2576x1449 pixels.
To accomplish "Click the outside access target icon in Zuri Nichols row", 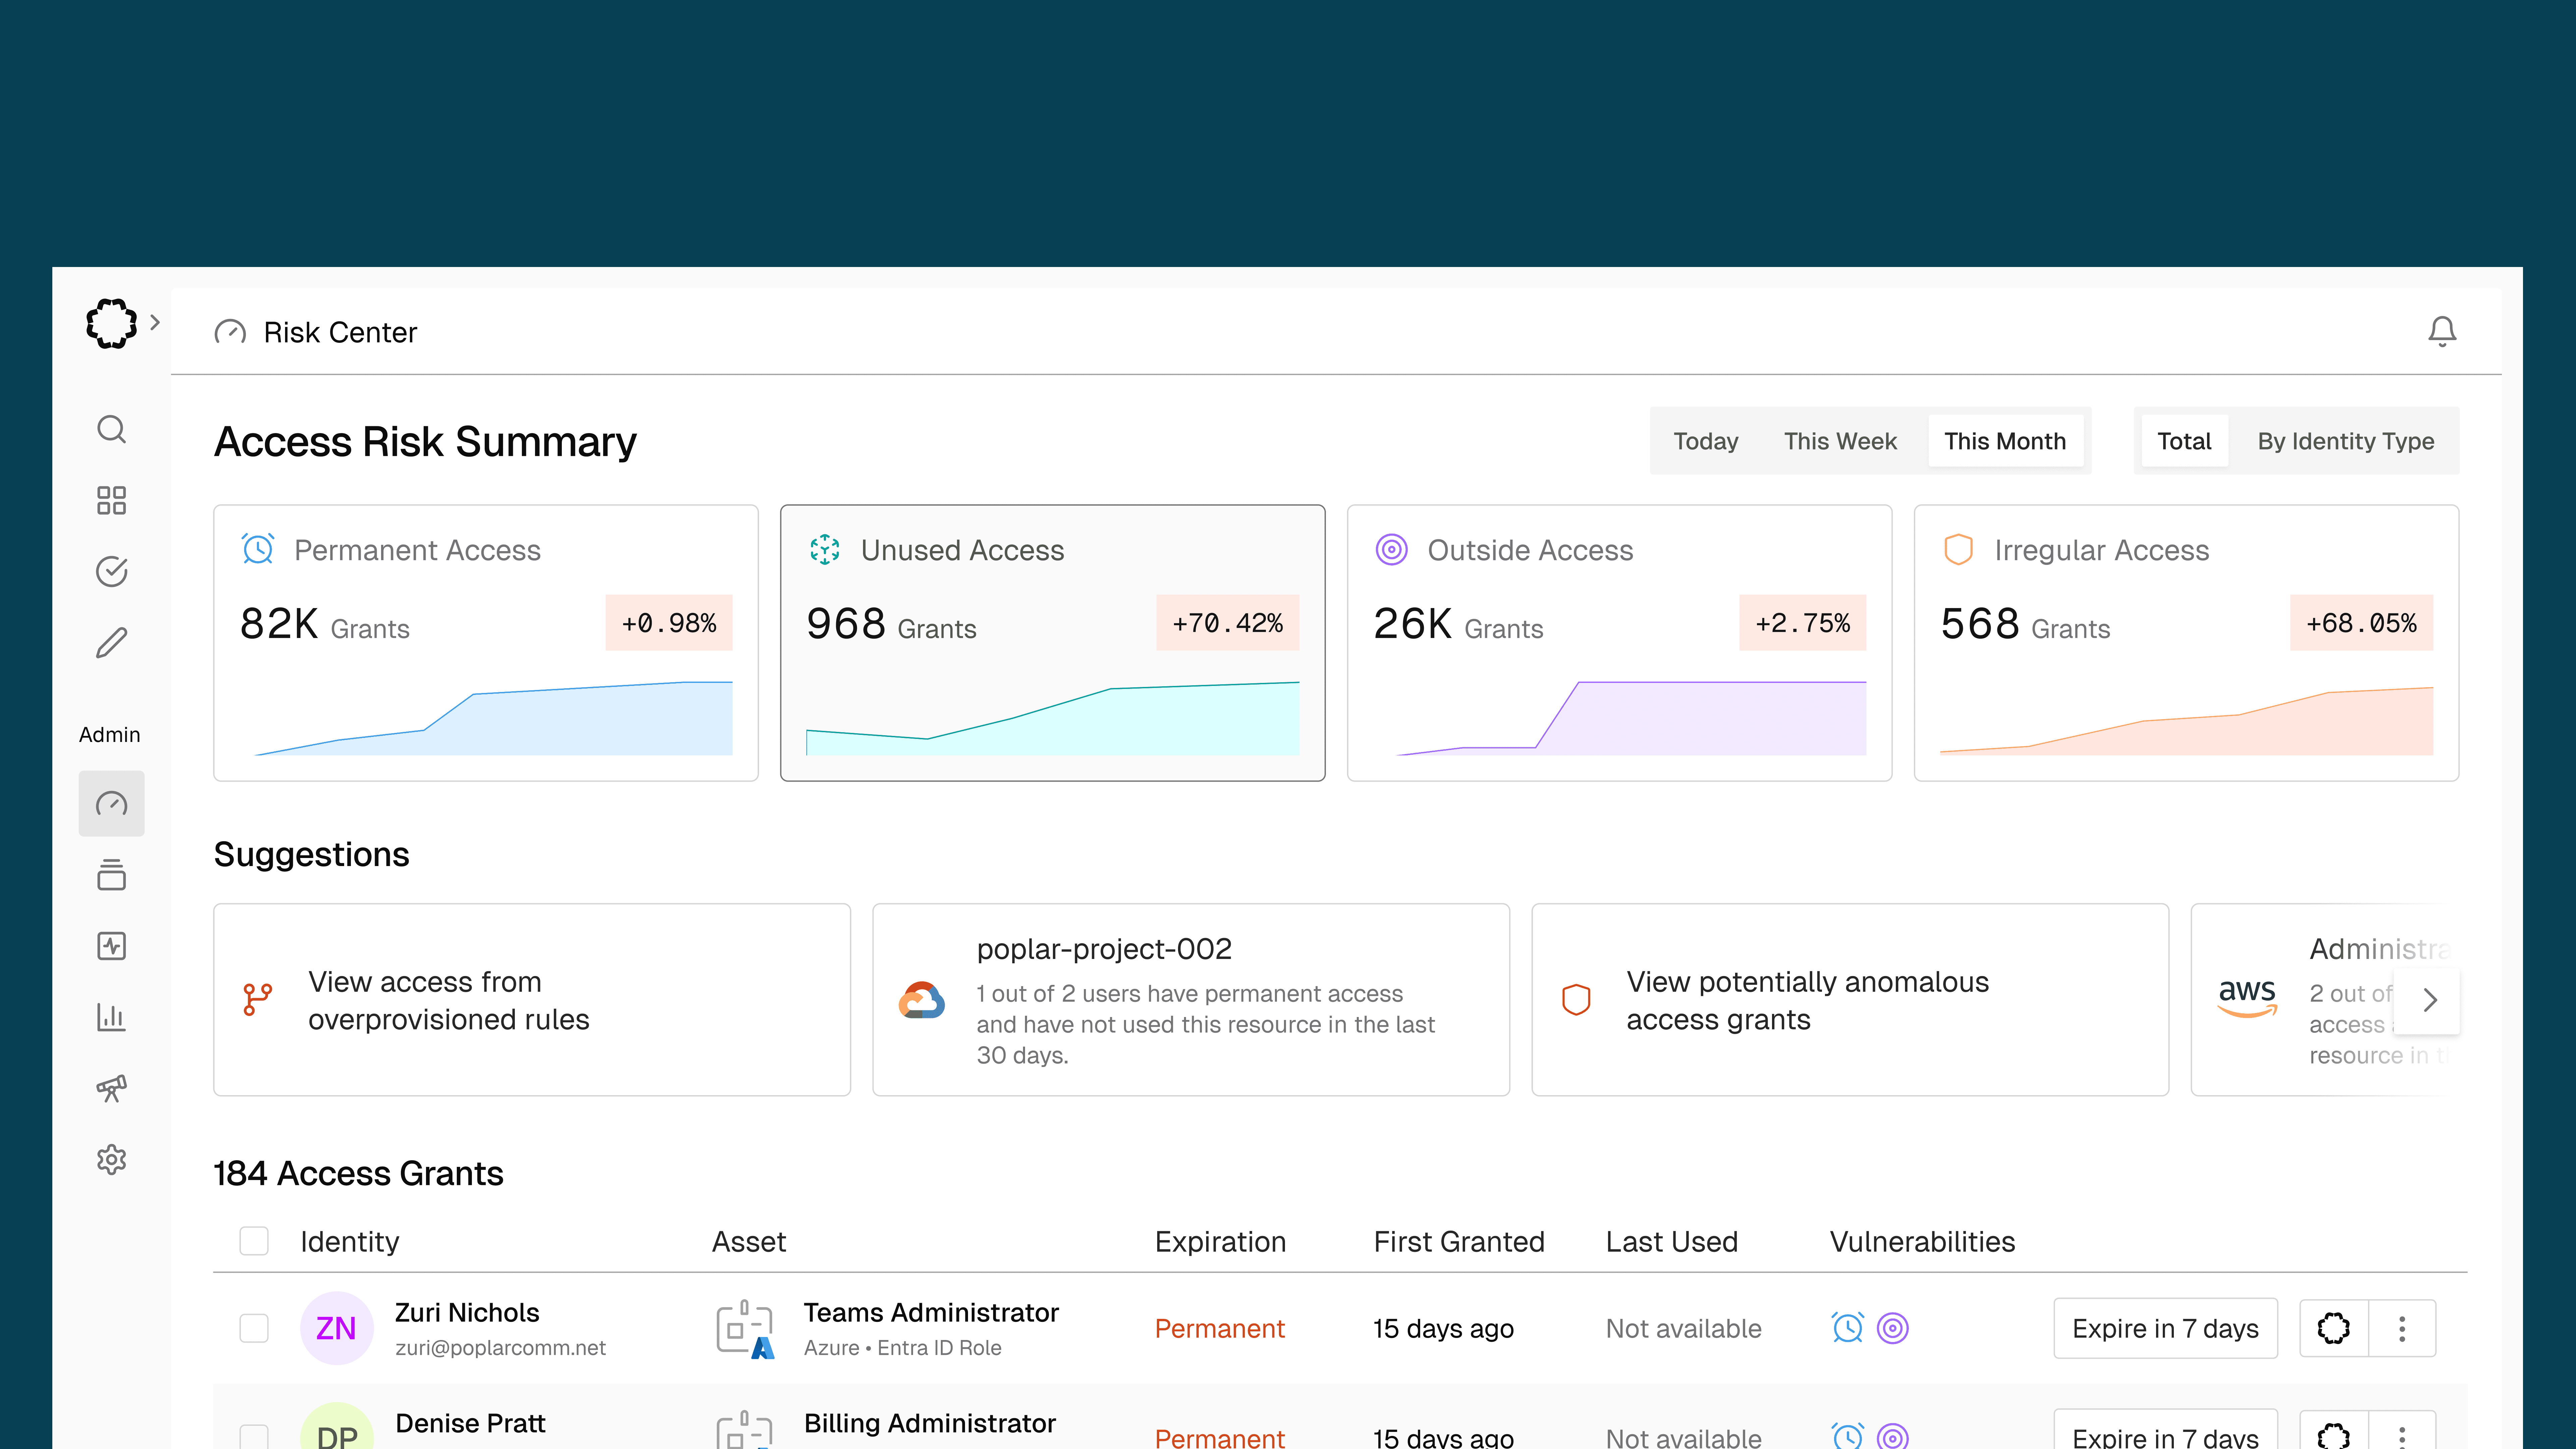I will (1893, 1328).
